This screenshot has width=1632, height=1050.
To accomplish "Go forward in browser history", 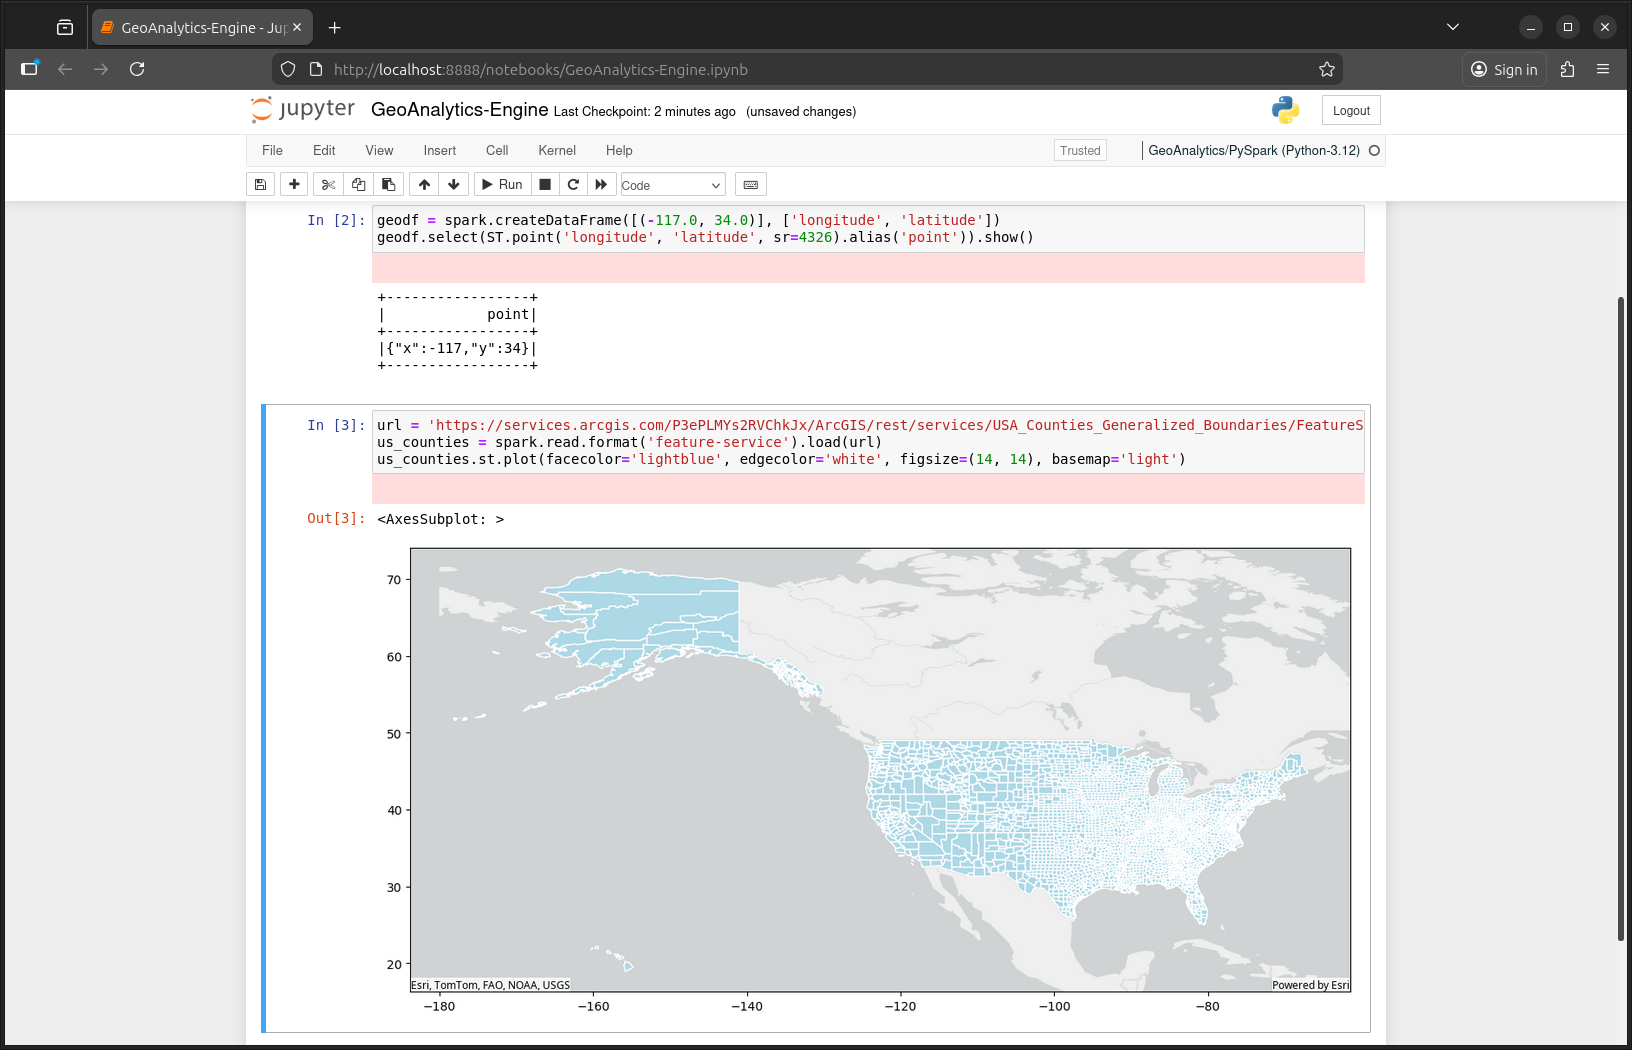I will pyautogui.click(x=101, y=69).
